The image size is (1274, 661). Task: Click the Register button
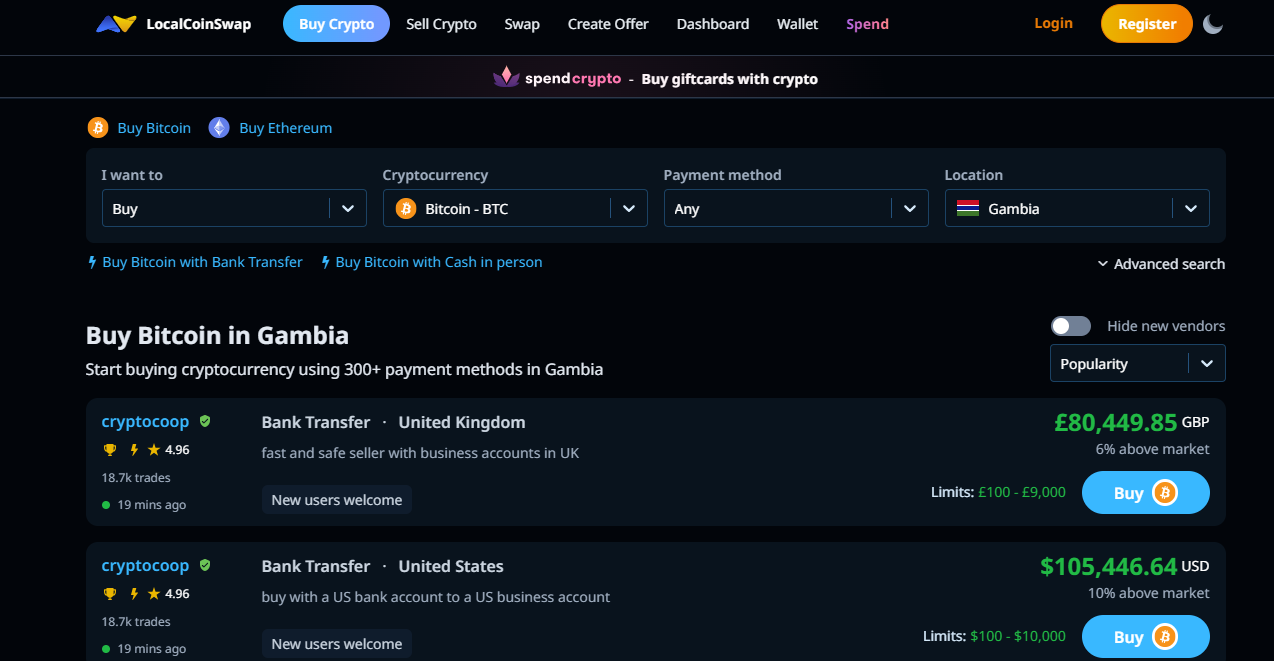pyautogui.click(x=1147, y=24)
